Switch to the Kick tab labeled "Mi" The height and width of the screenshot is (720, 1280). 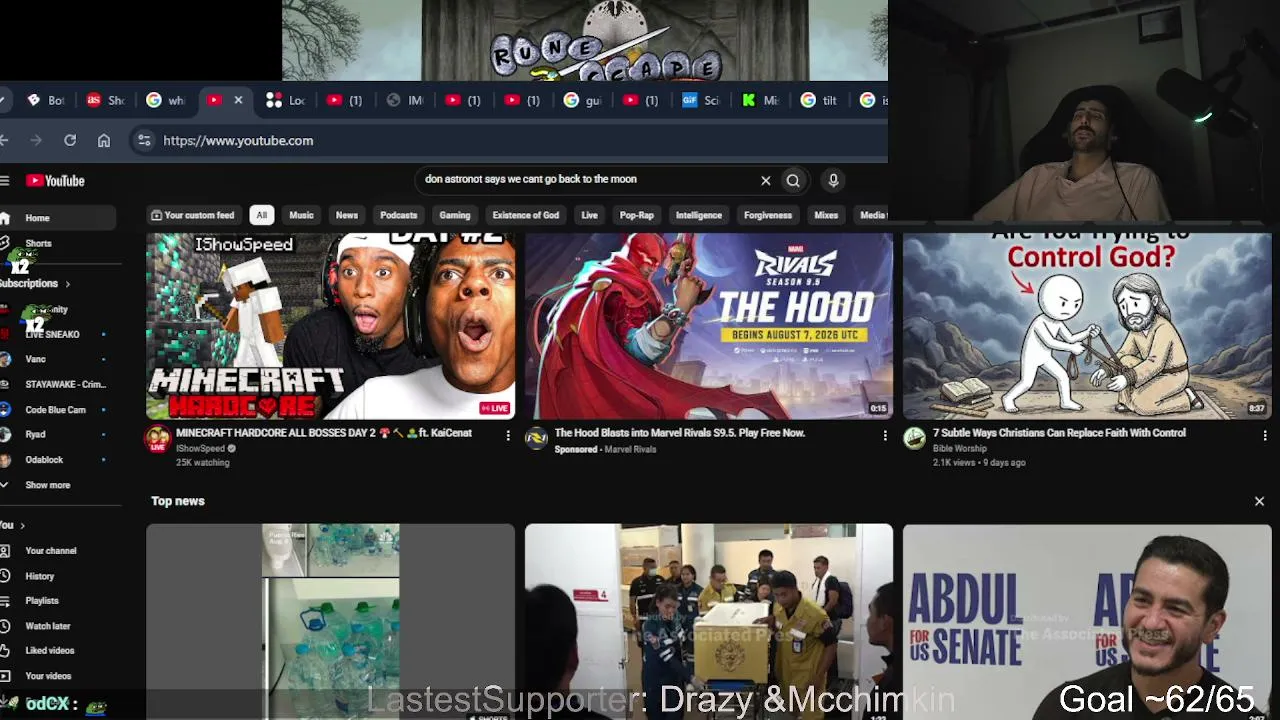[760, 100]
